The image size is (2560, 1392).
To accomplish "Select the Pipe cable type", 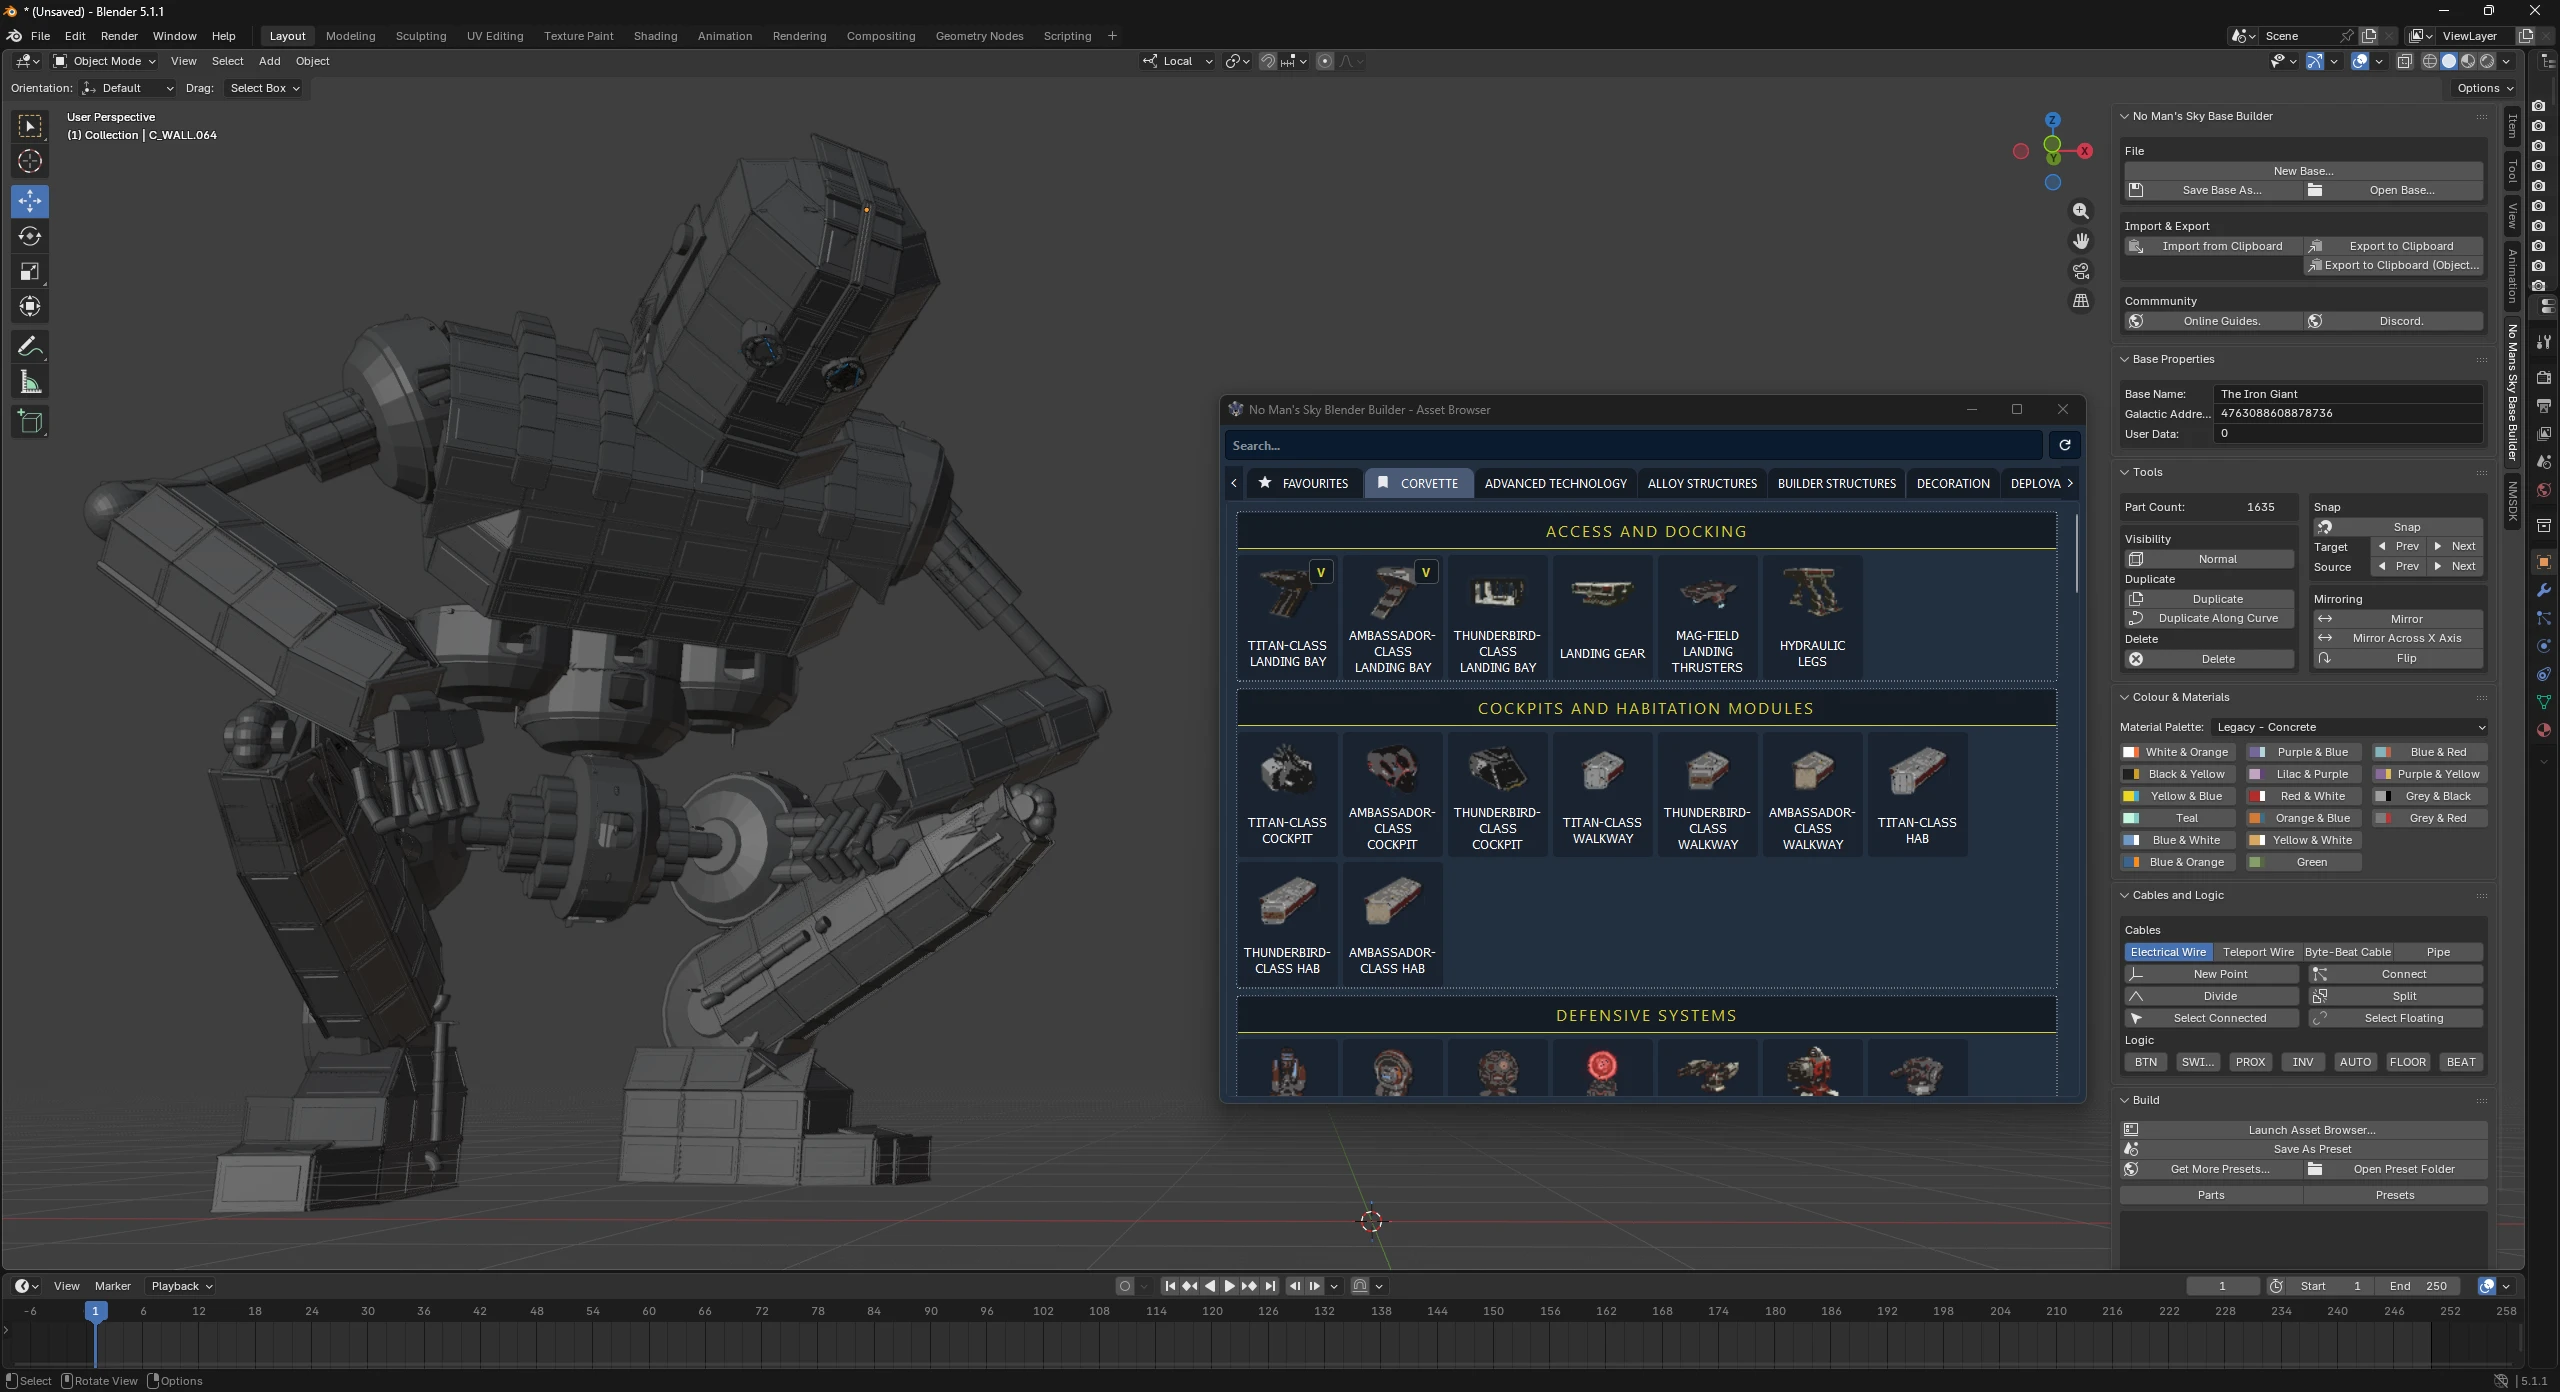I will pos(2438,952).
